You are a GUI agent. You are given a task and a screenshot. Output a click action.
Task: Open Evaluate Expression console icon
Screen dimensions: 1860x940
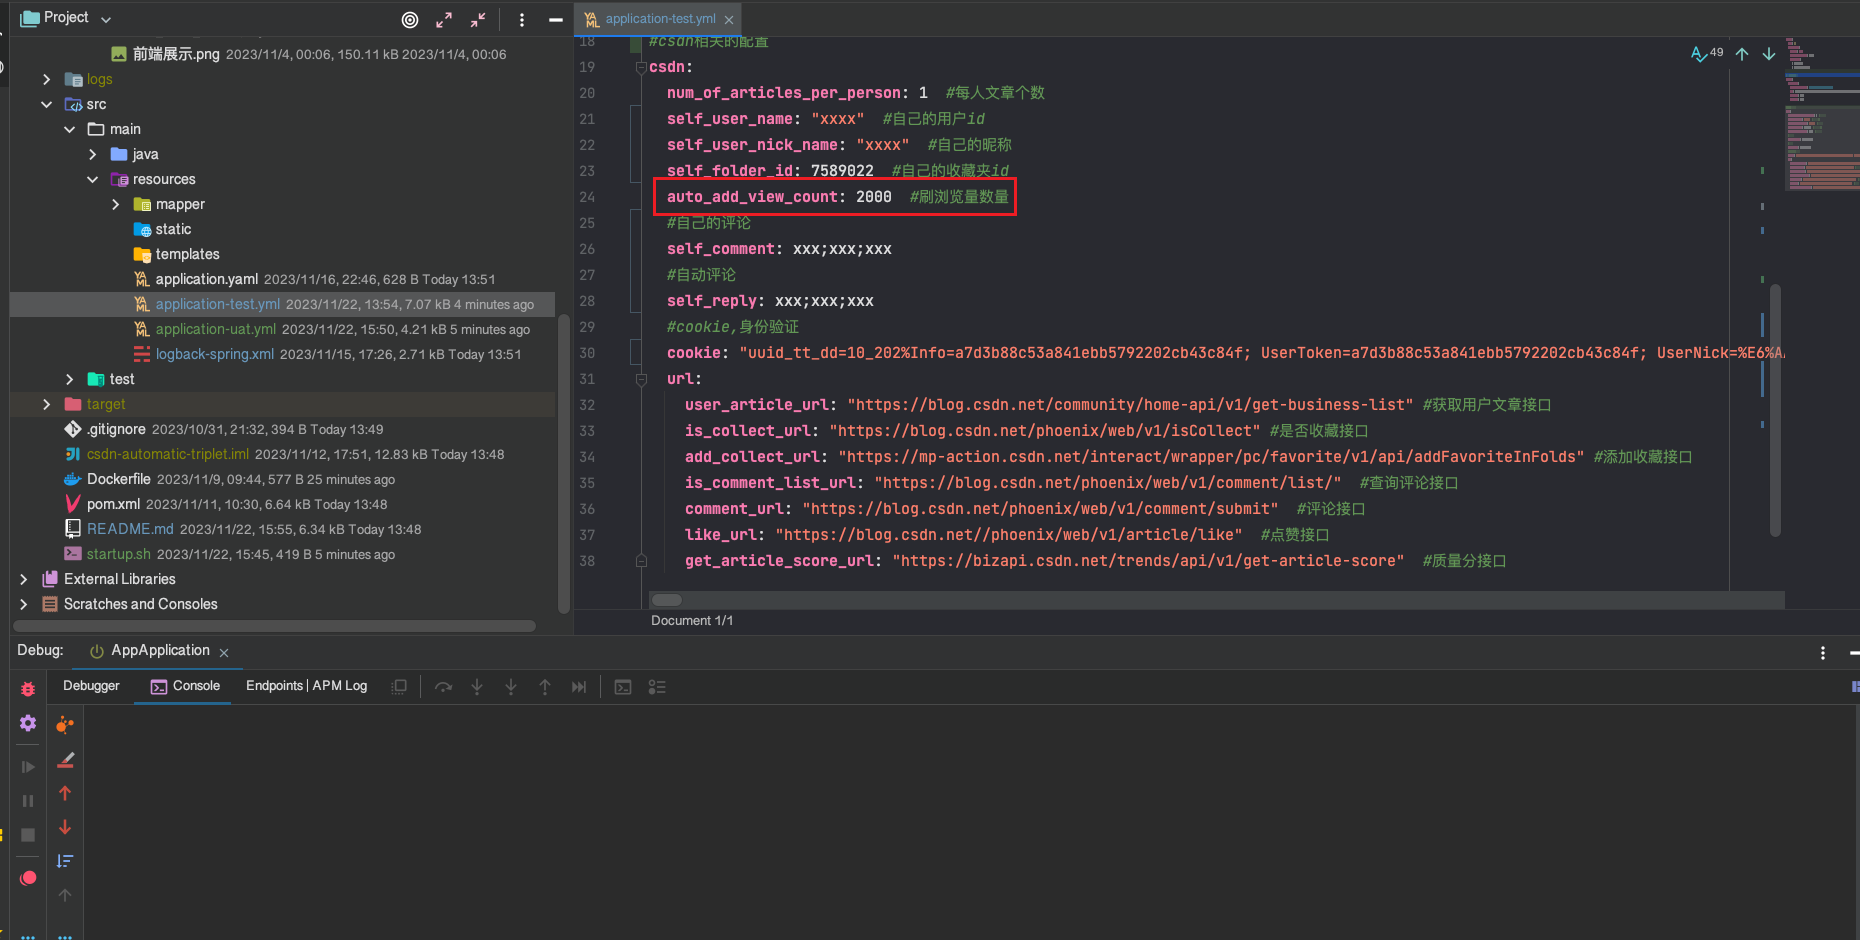click(x=623, y=687)
